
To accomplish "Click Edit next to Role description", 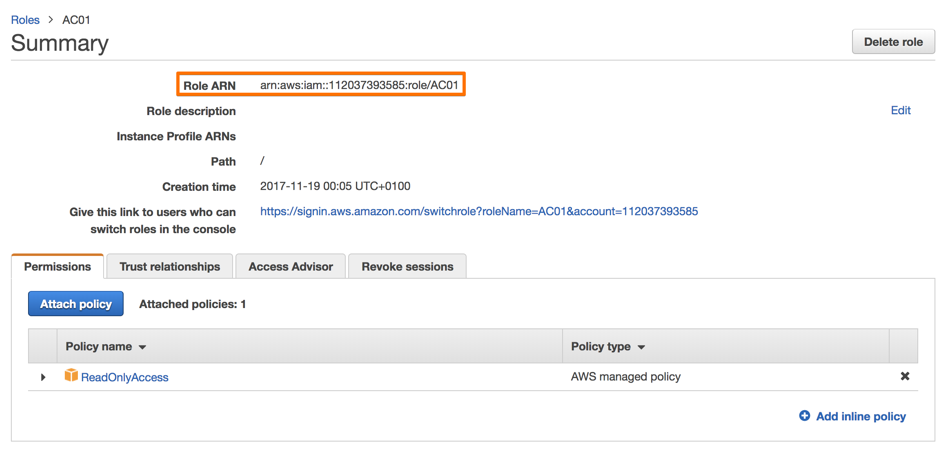I will [x=900, y=111].
